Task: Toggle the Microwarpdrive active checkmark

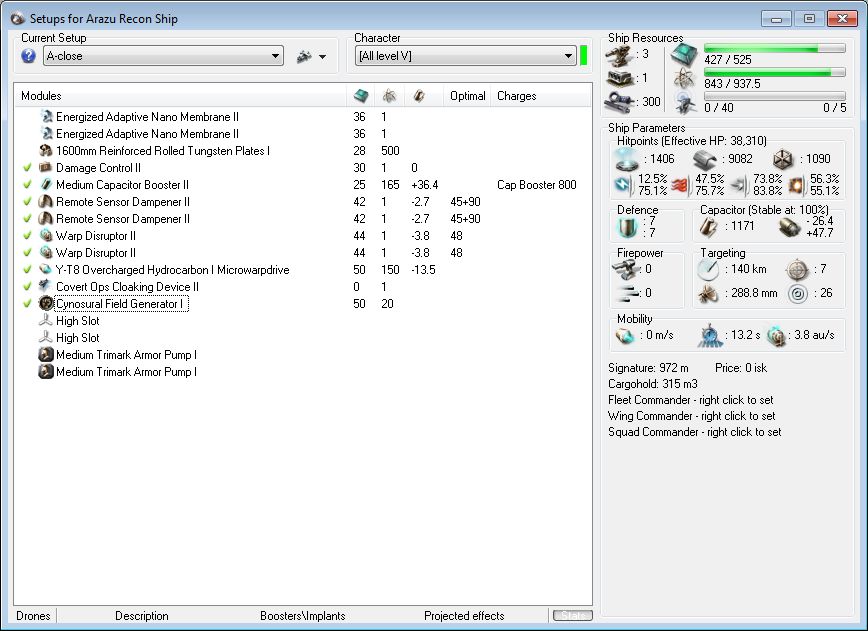Action: (x=27, y=270)
